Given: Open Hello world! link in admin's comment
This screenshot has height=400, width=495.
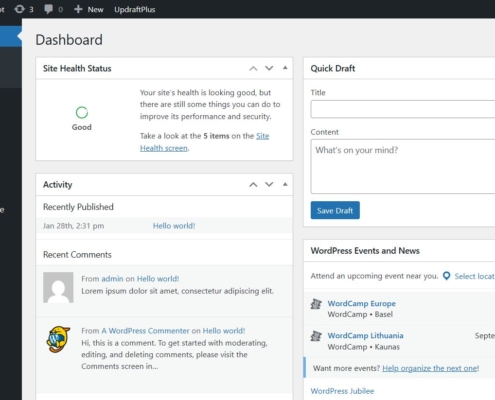Looking at the screenshot, I should pyautogui.click(x=158, y=279).
